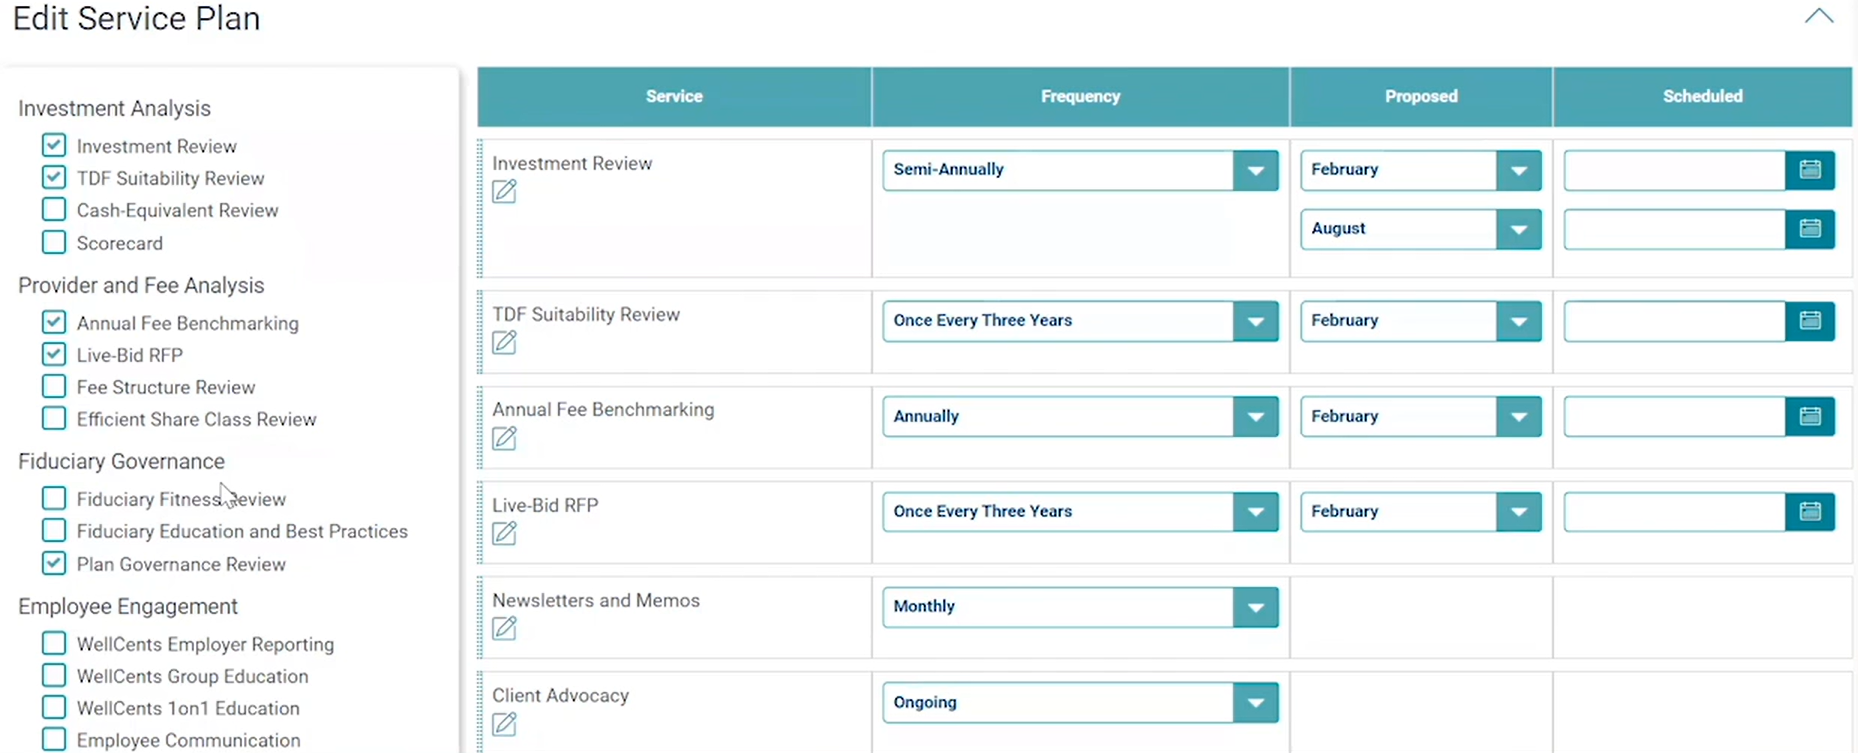Open proposed month dropdown for TDF Suitability Review
This screenshot has width=1858, height=753.
click(1421, 321)
